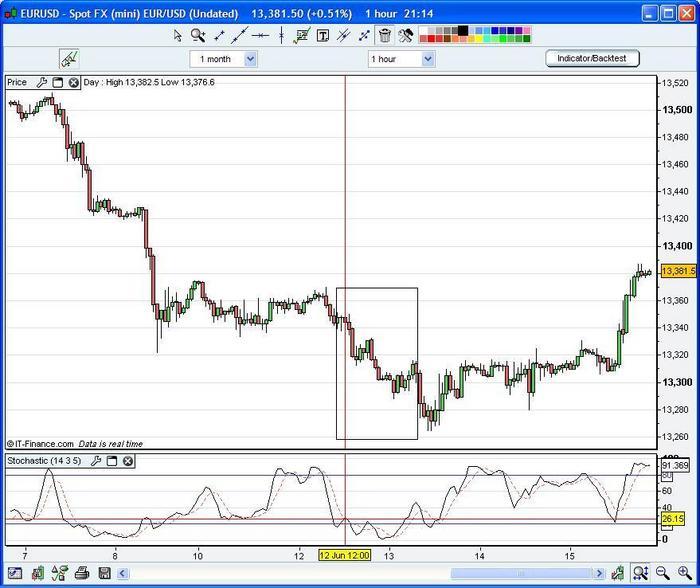Select the trend line drawing tool
Screen dimensions: 700x588
tap(240, 35)
